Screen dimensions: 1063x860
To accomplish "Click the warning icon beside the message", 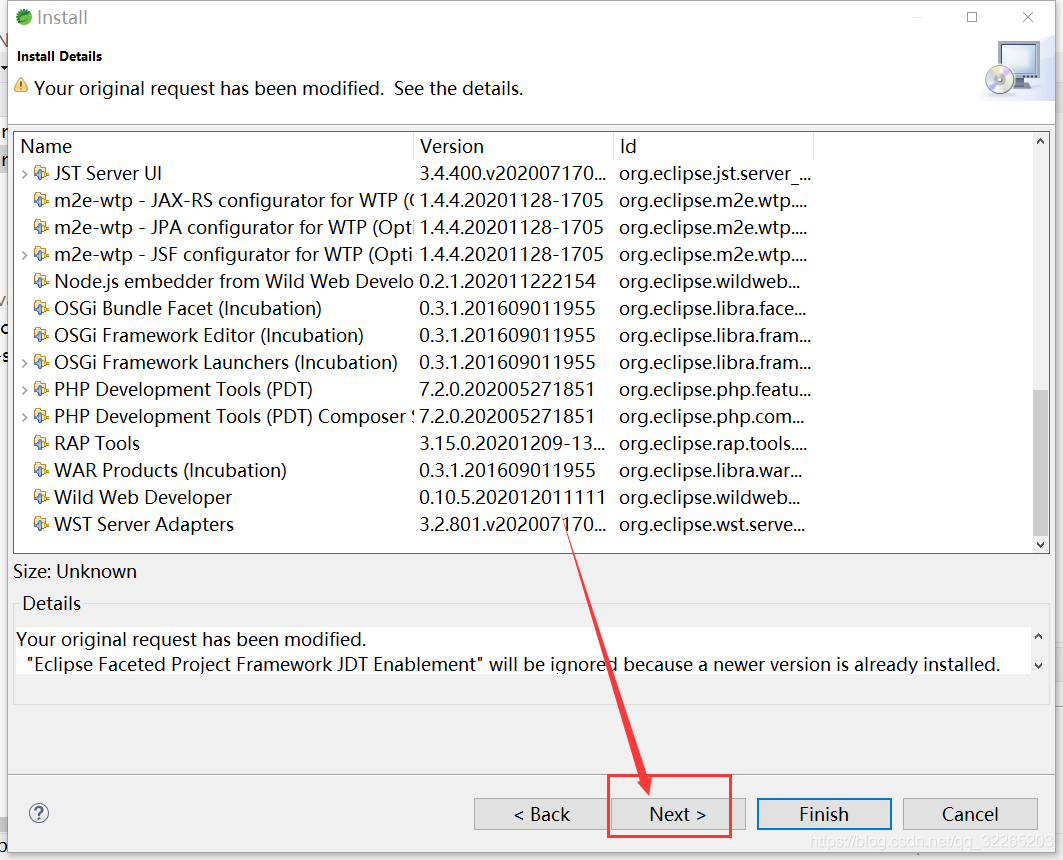I will [x=21, y=86].
